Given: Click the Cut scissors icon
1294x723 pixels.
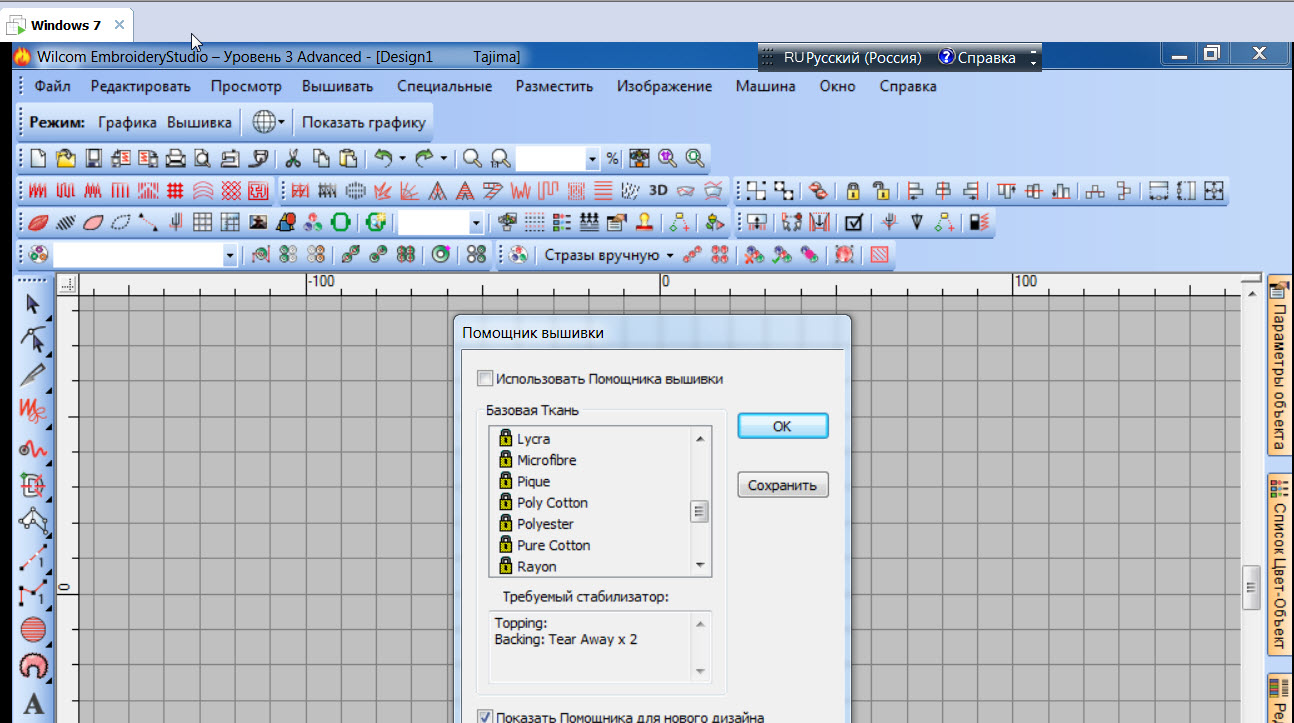Looking at the screenshot, I should coord(293,158).
